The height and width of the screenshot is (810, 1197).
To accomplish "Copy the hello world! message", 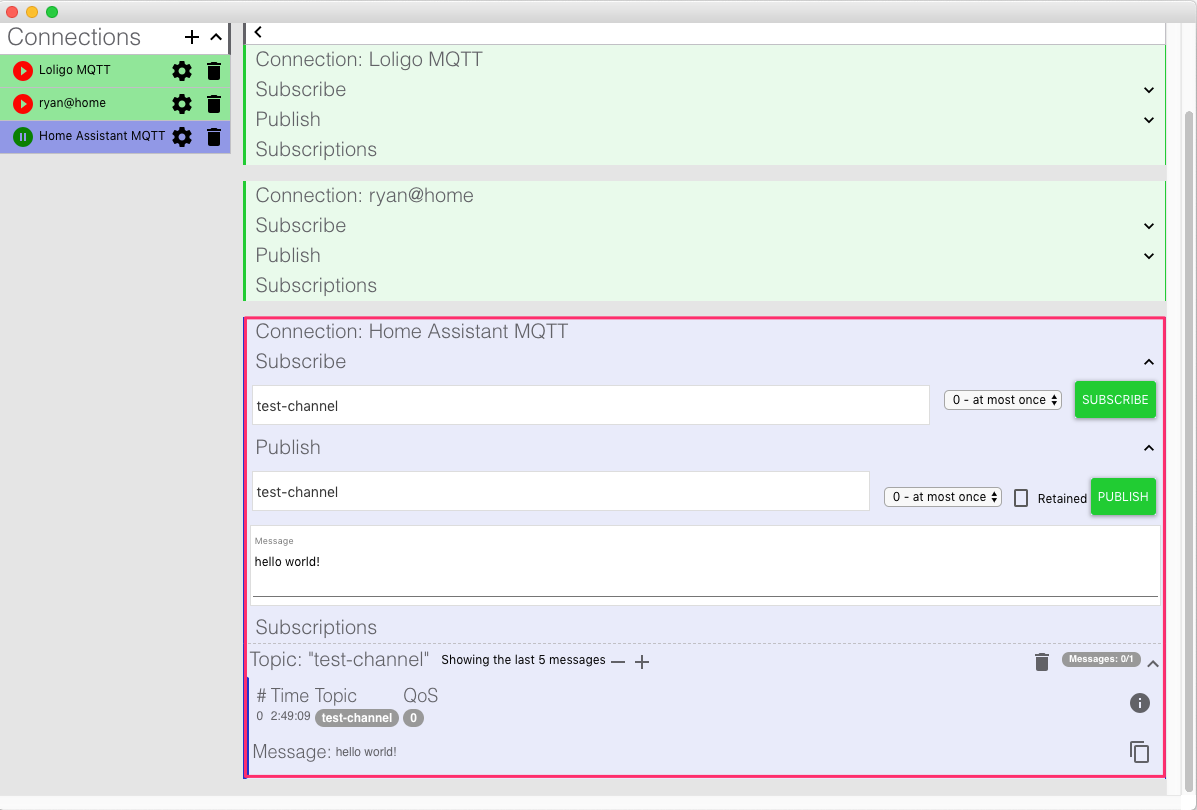I will (x=1139, y=752).
